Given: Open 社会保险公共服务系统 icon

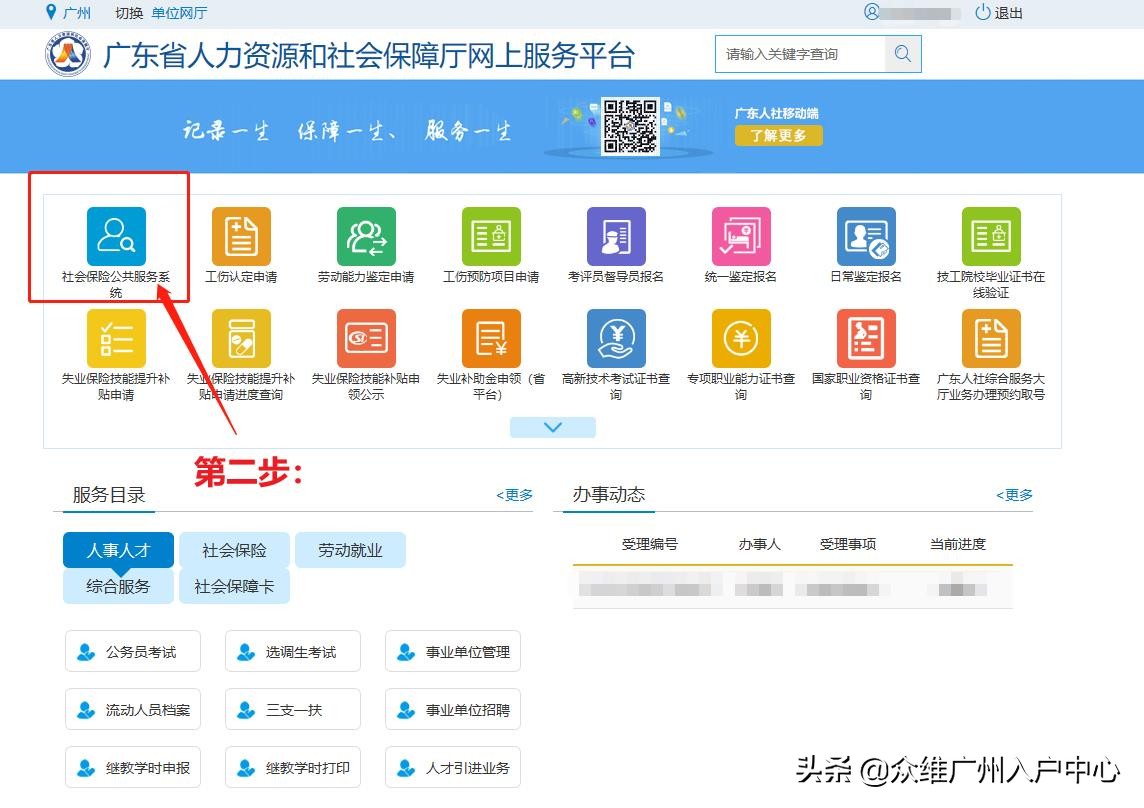Looking at the screenshot, I should (x=116, y=236).
